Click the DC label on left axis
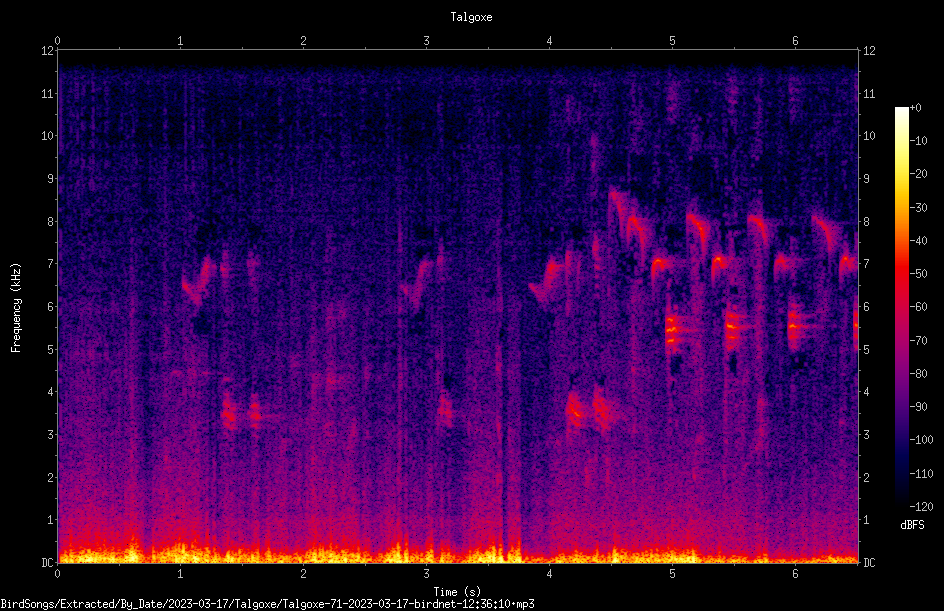 [x=47, y=562]
